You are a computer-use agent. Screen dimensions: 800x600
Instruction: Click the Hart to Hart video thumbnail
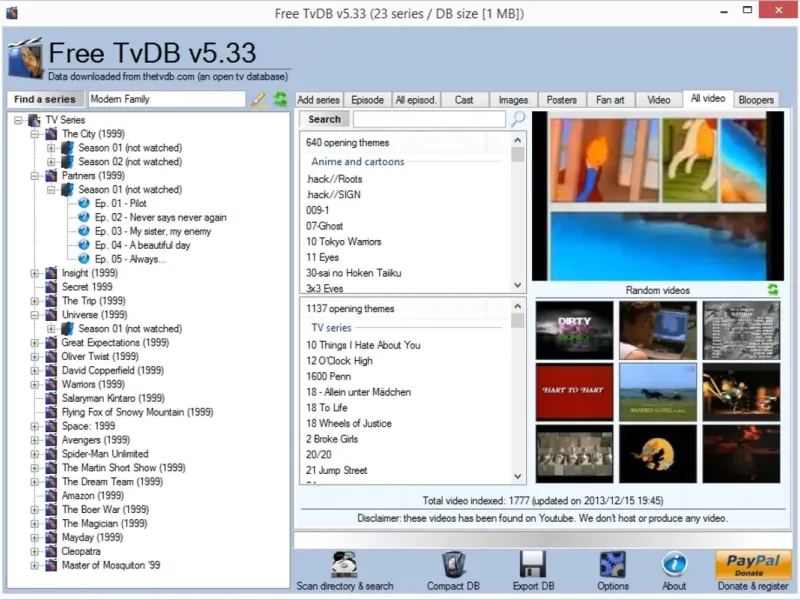pos(574,391)
